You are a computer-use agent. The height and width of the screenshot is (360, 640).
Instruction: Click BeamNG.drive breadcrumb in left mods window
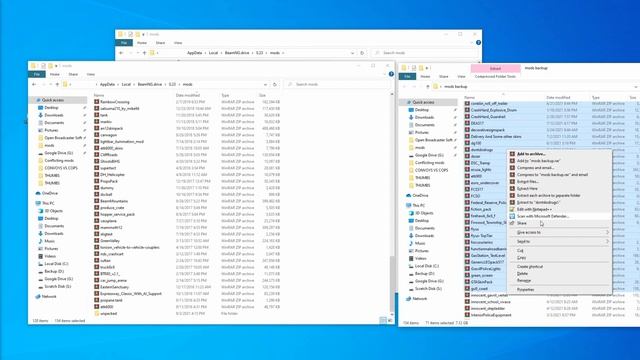150,84
